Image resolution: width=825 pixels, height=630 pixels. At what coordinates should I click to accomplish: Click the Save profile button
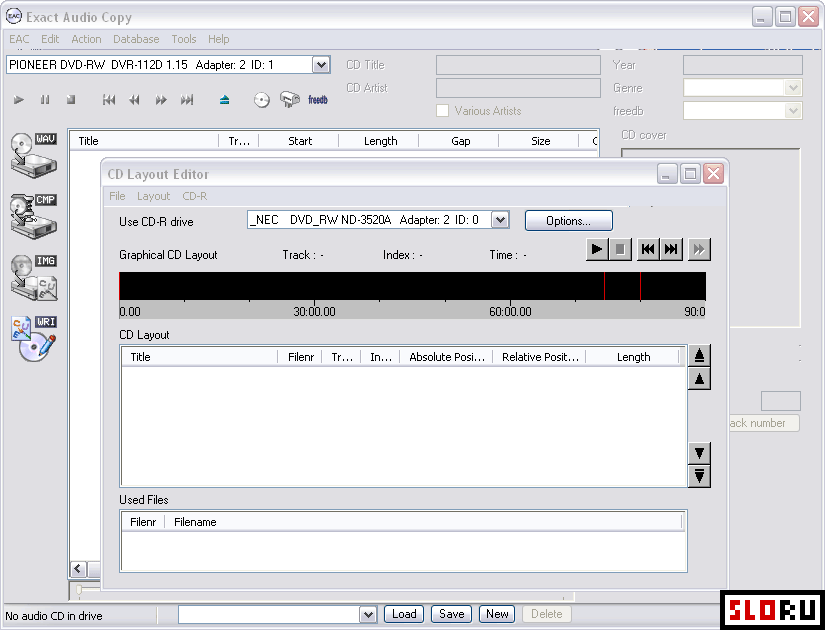coord(451,614)
